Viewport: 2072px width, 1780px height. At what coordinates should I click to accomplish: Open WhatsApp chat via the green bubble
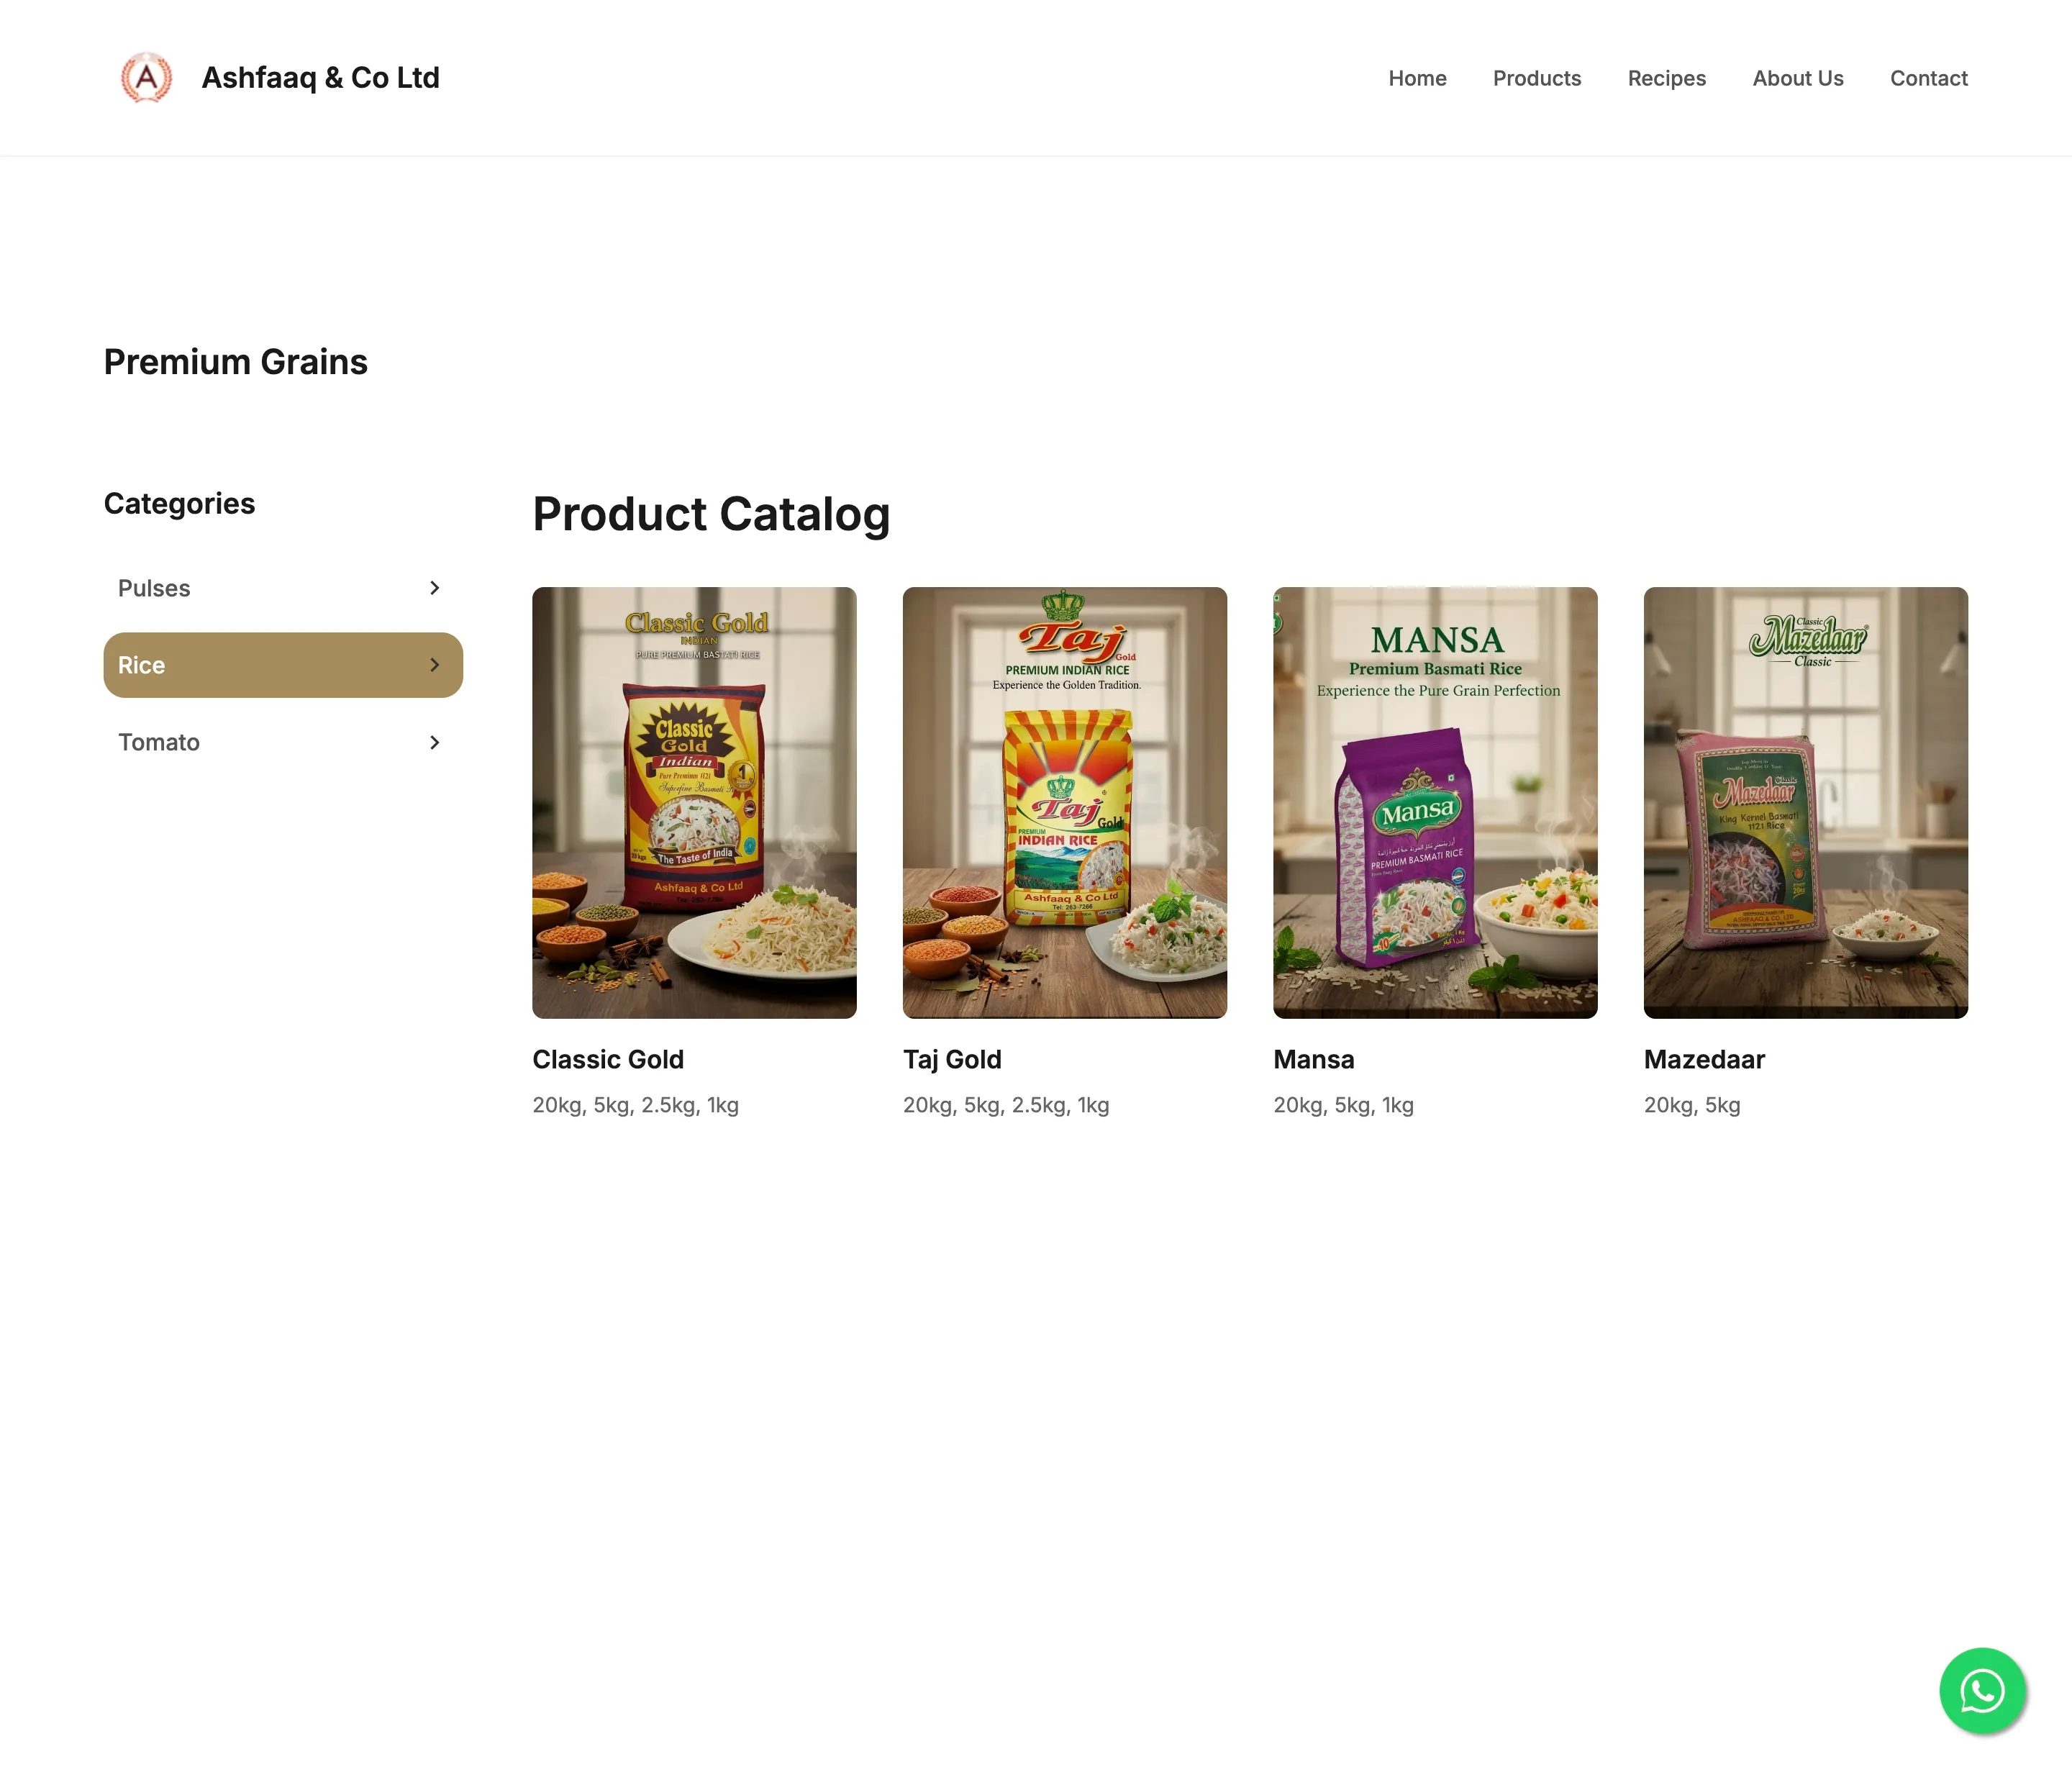(x=1982, y=1691)
